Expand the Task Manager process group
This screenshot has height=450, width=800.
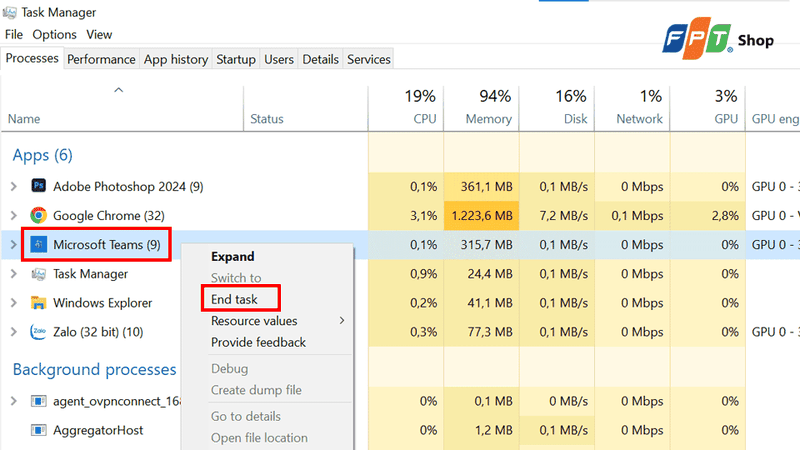pos(14,274)
